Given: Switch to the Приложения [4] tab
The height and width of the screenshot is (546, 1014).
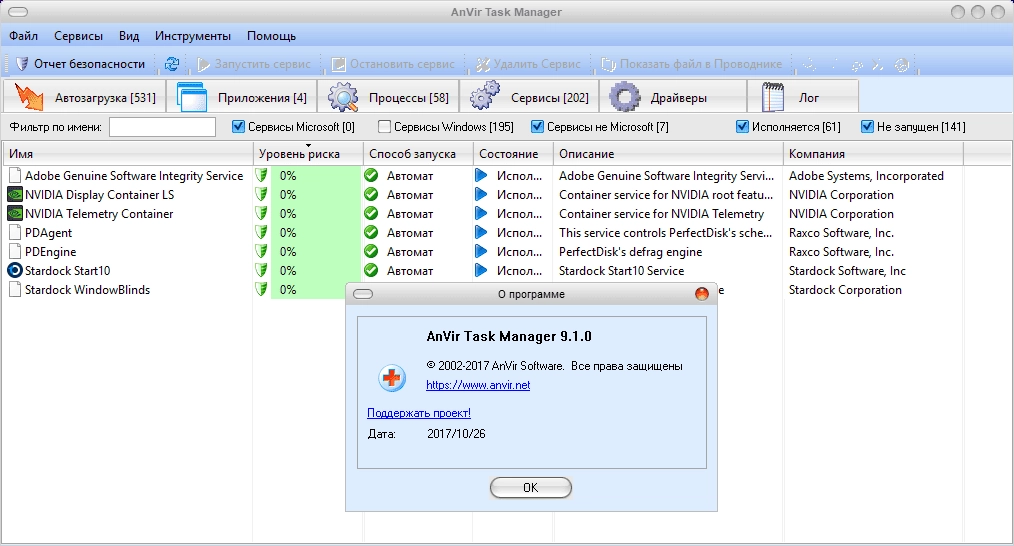Looking at the screenshot, I should (242, 97).
